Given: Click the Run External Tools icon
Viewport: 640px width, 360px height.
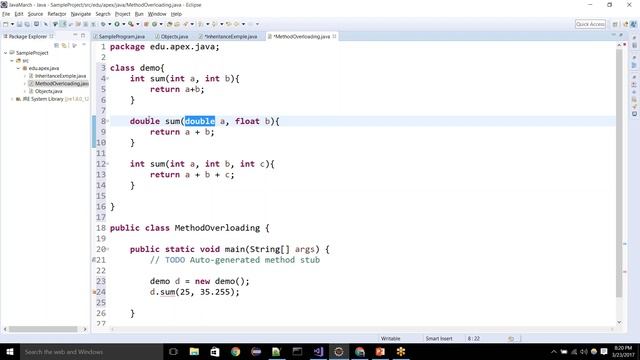Looking at the screenshot, I should tap(131, 24).
